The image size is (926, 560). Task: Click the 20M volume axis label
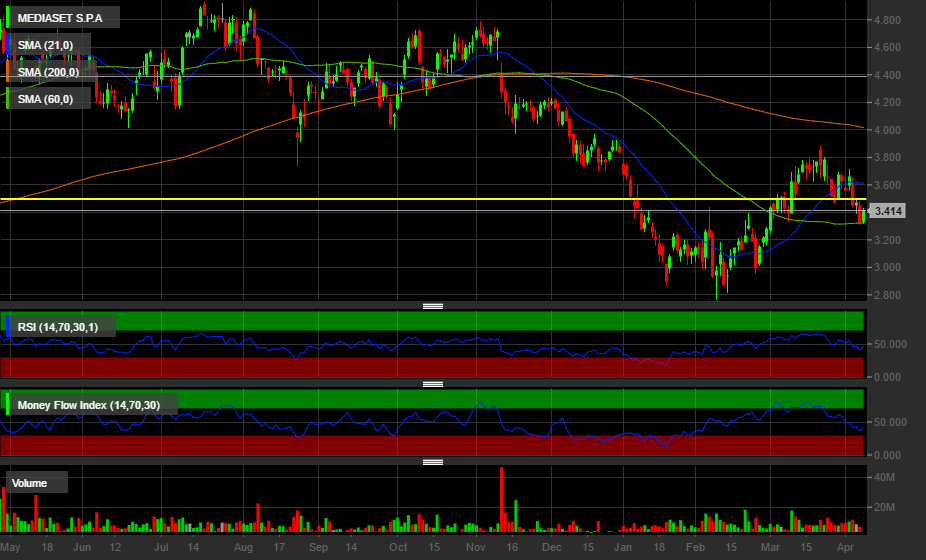884,507
